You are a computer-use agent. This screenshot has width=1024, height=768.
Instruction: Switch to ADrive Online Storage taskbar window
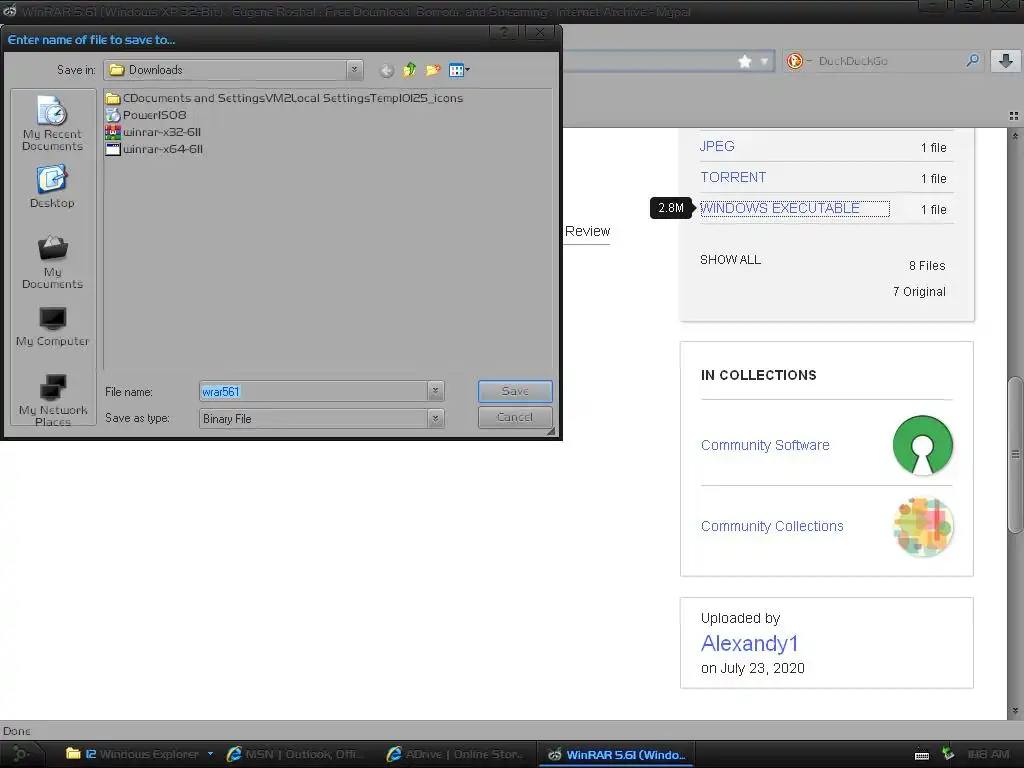pos(456,754)
